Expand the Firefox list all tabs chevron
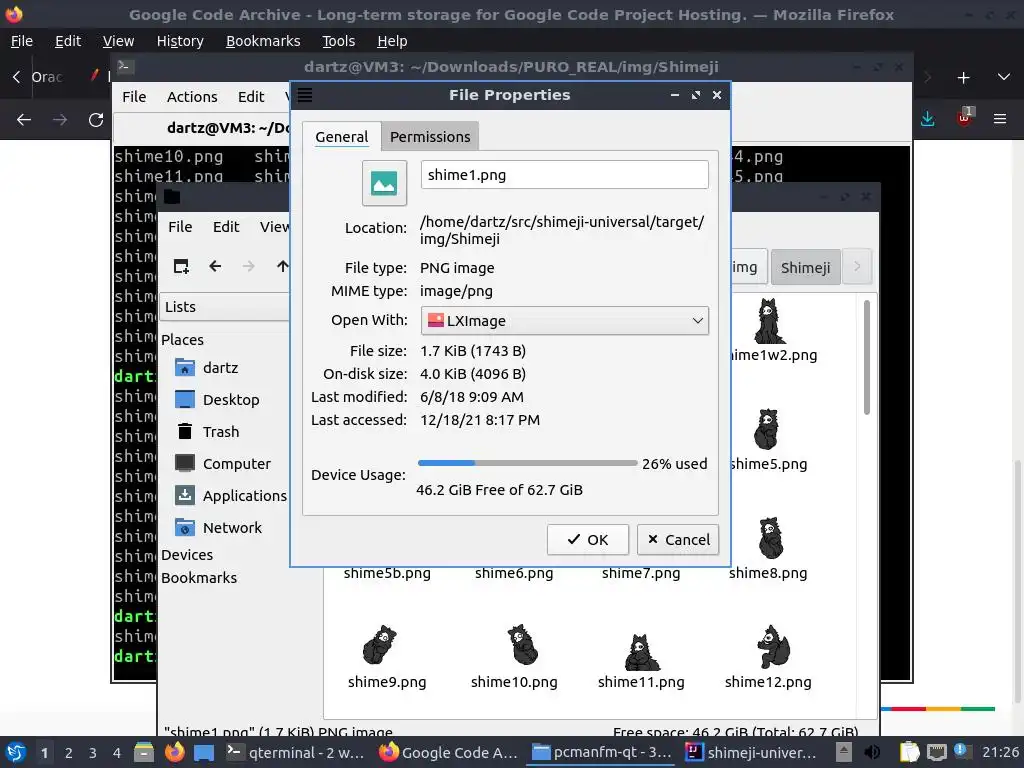 (1004, 77)
